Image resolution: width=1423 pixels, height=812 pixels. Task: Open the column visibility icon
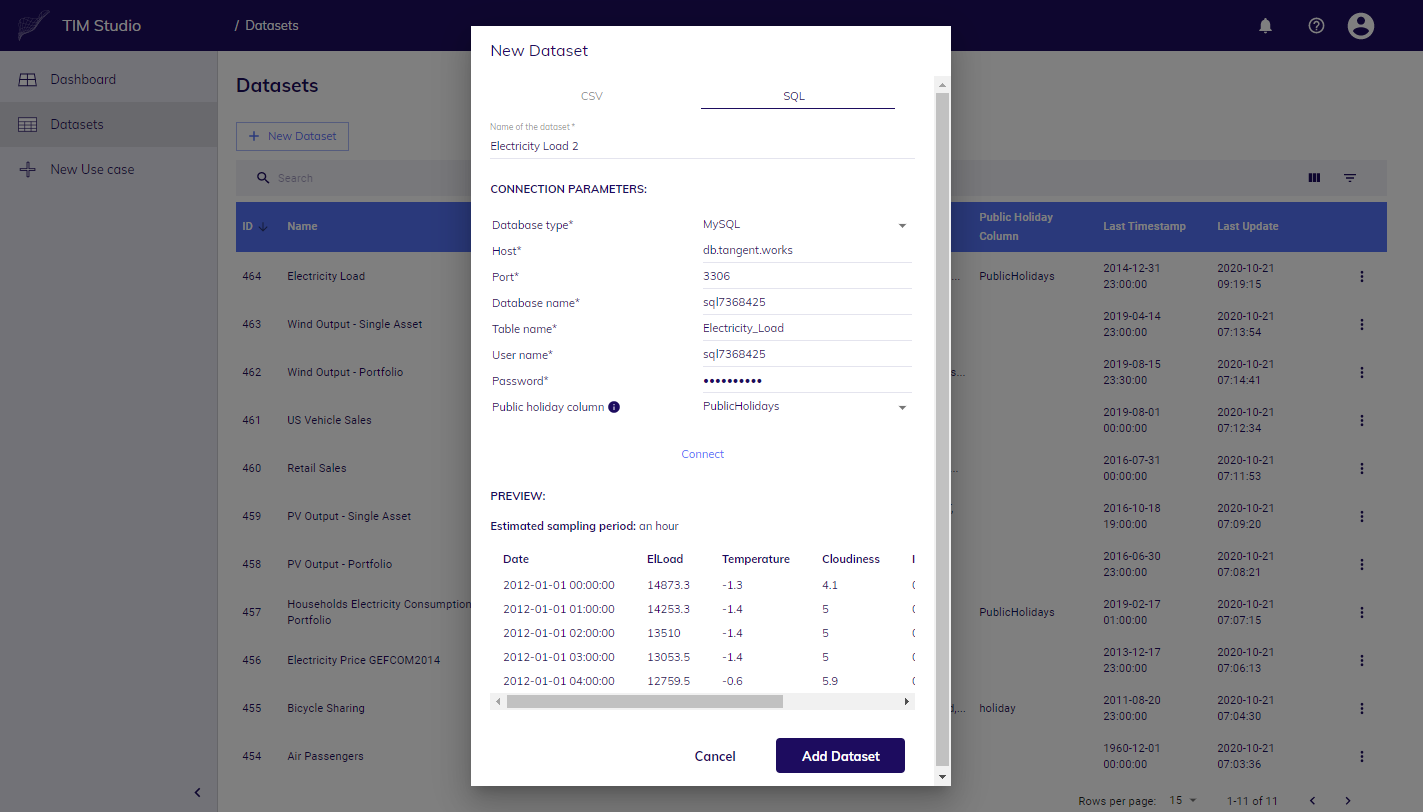(1314, 178)
